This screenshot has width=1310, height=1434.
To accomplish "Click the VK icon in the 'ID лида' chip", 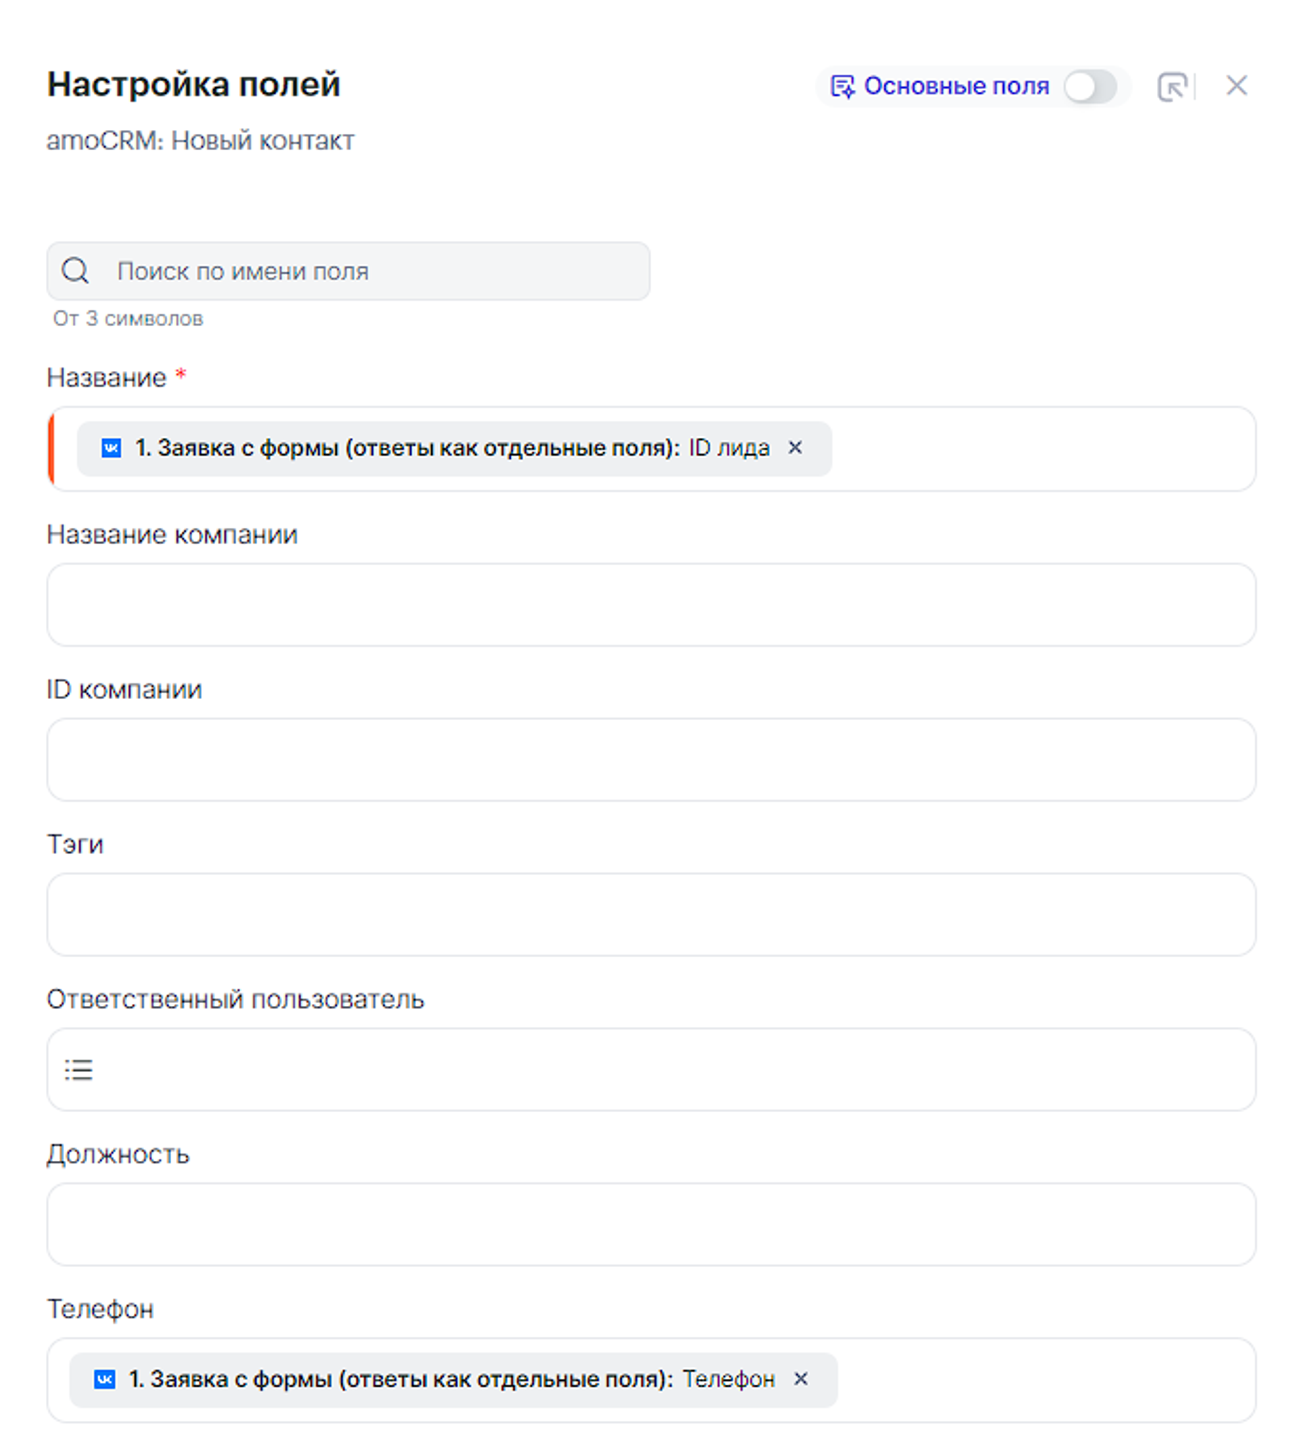I will [x=112, y=448].
